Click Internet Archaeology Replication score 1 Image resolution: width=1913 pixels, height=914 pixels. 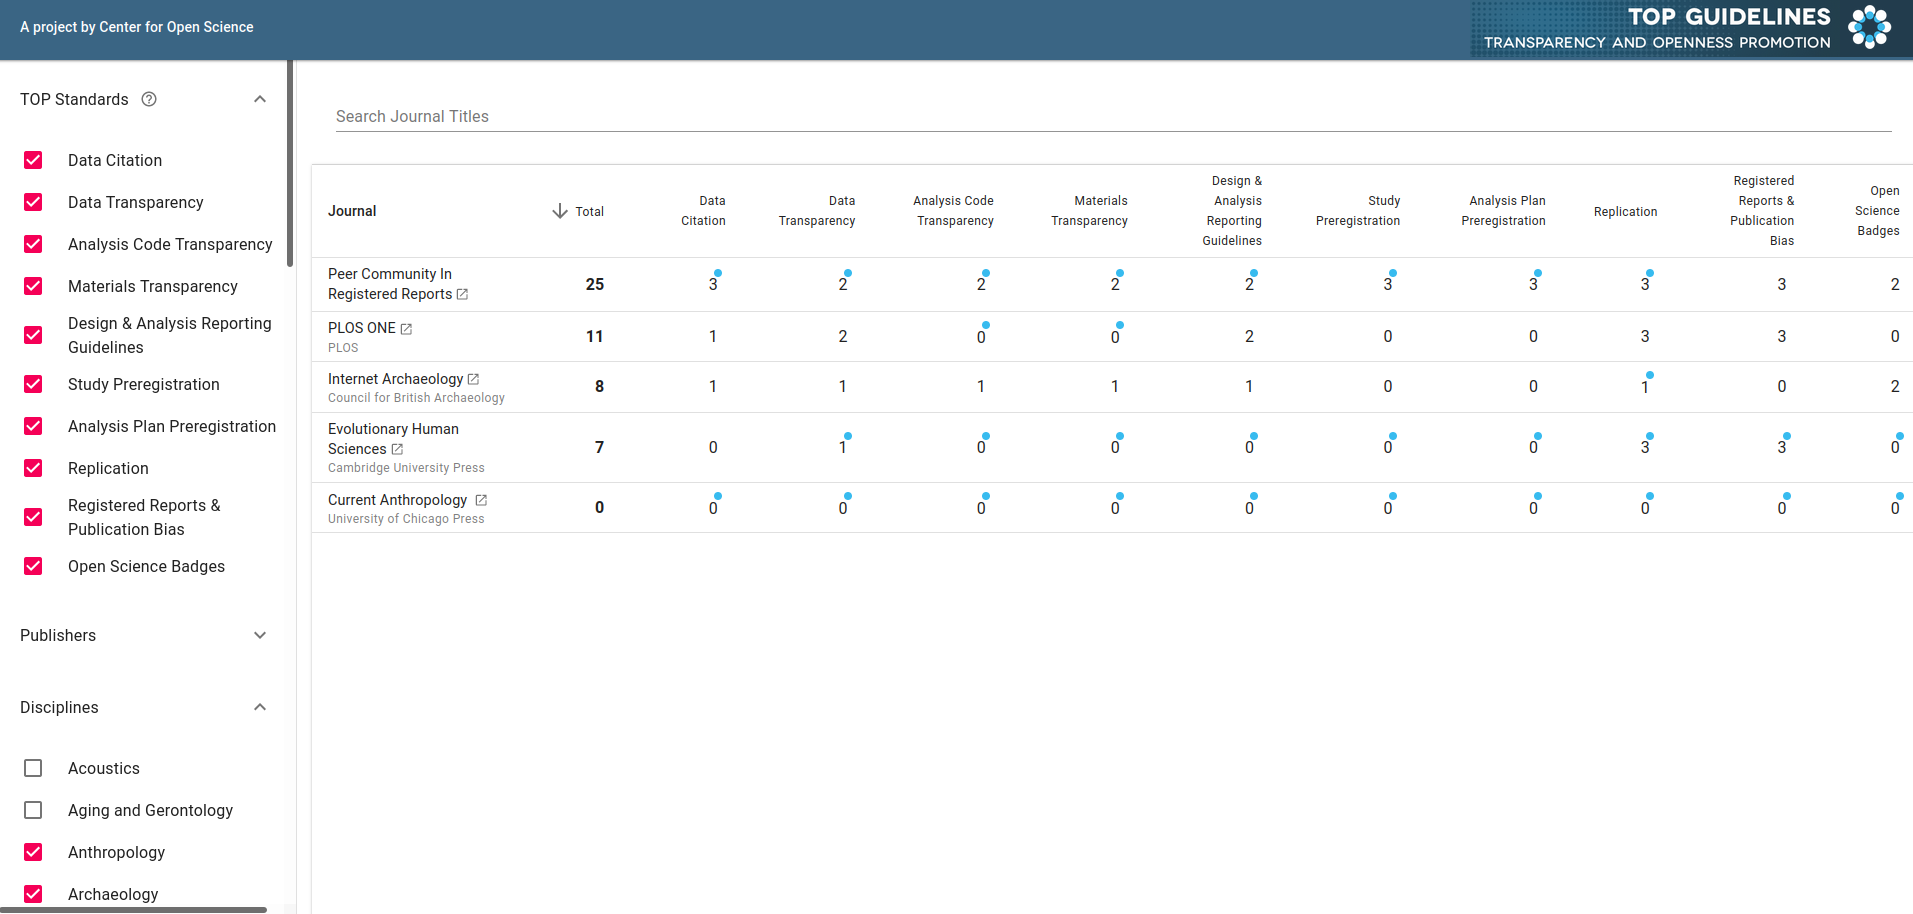click(1645, 386)
